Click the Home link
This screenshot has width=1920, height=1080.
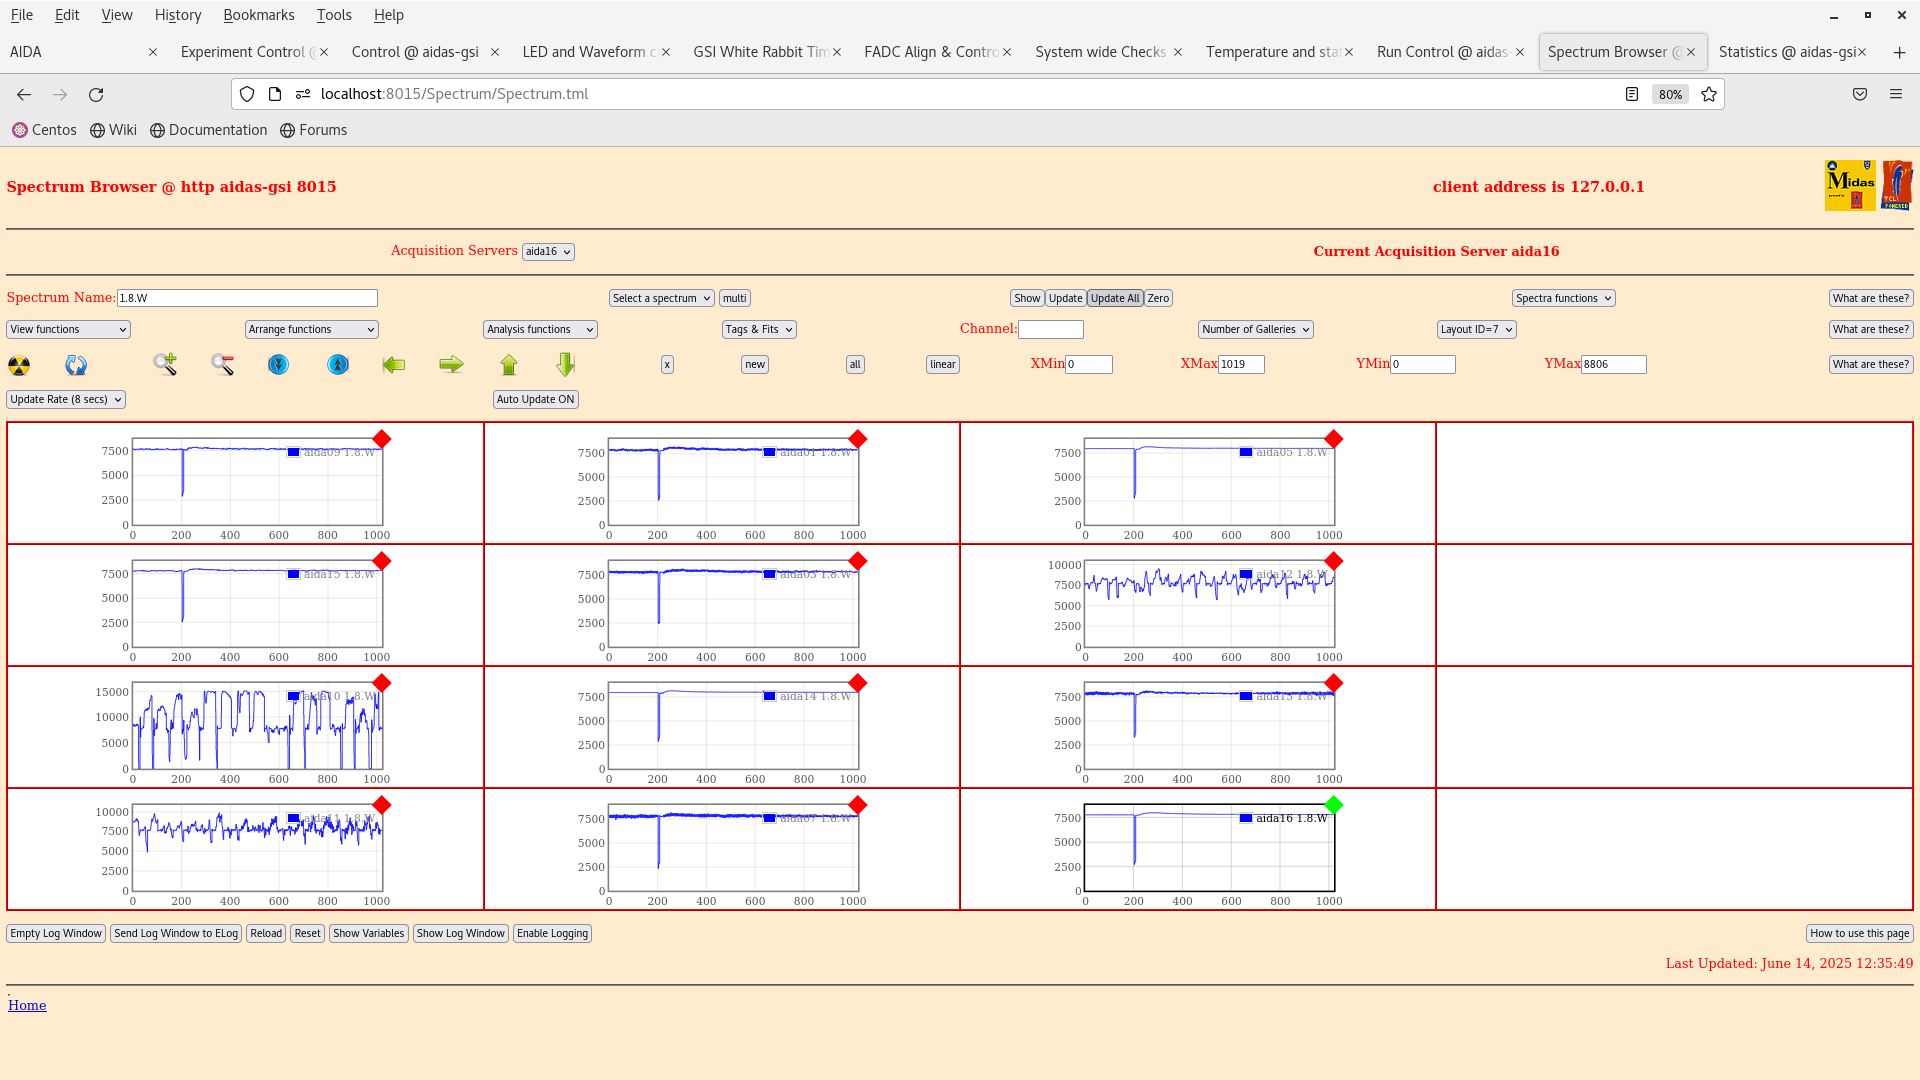27,1006
